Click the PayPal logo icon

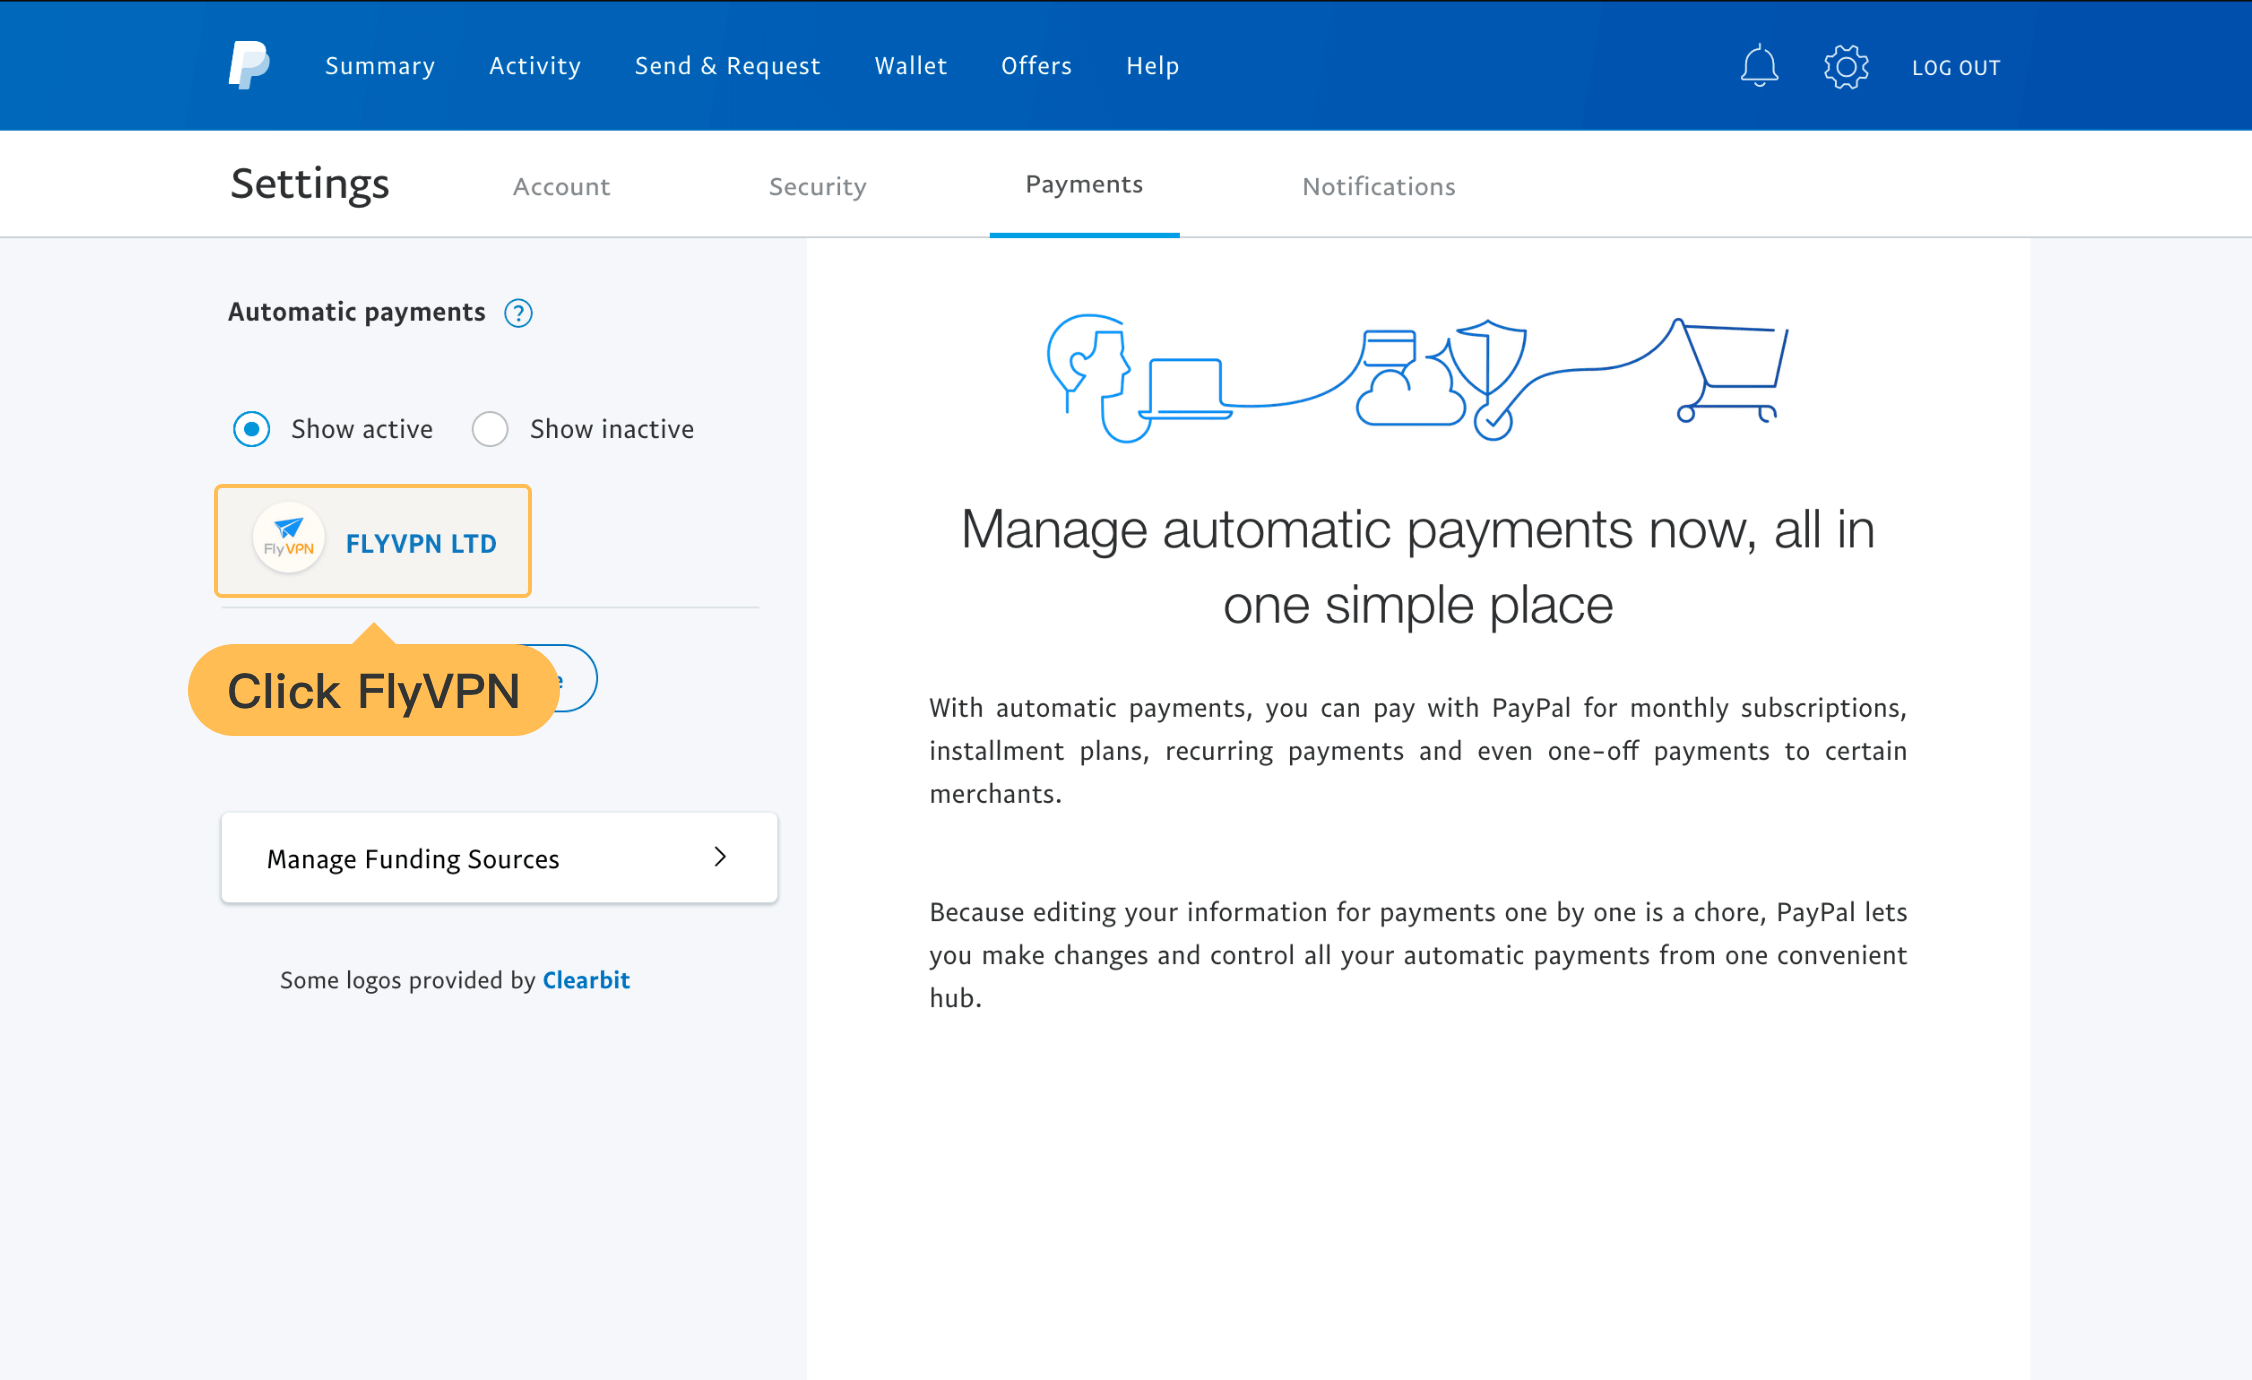(249, 66)
